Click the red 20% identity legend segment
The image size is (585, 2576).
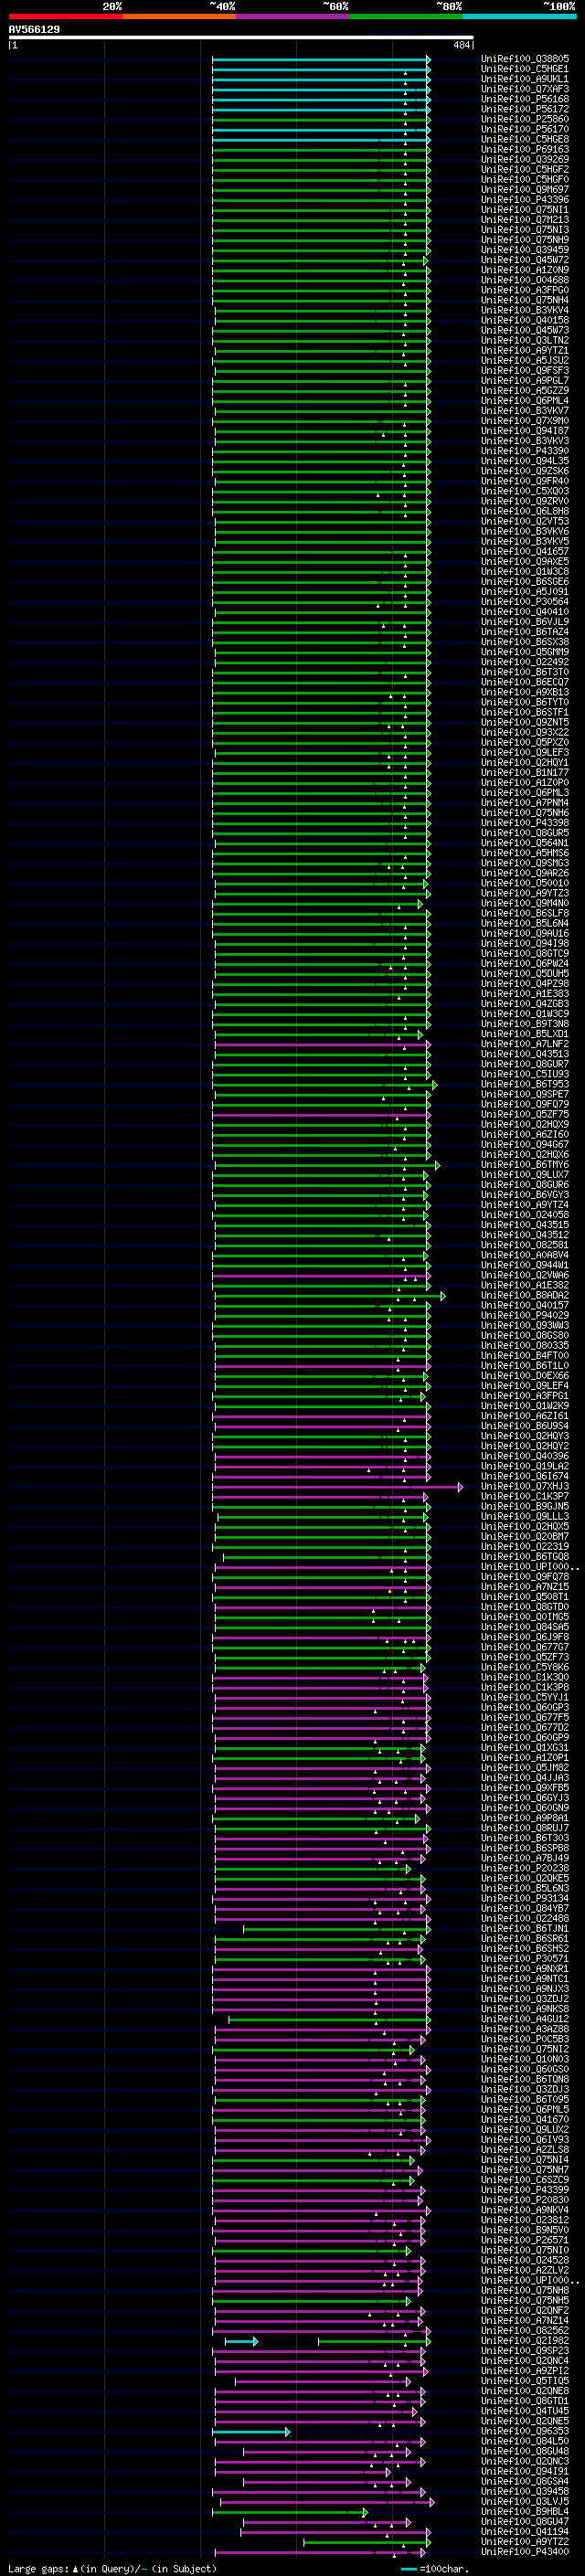65,16
